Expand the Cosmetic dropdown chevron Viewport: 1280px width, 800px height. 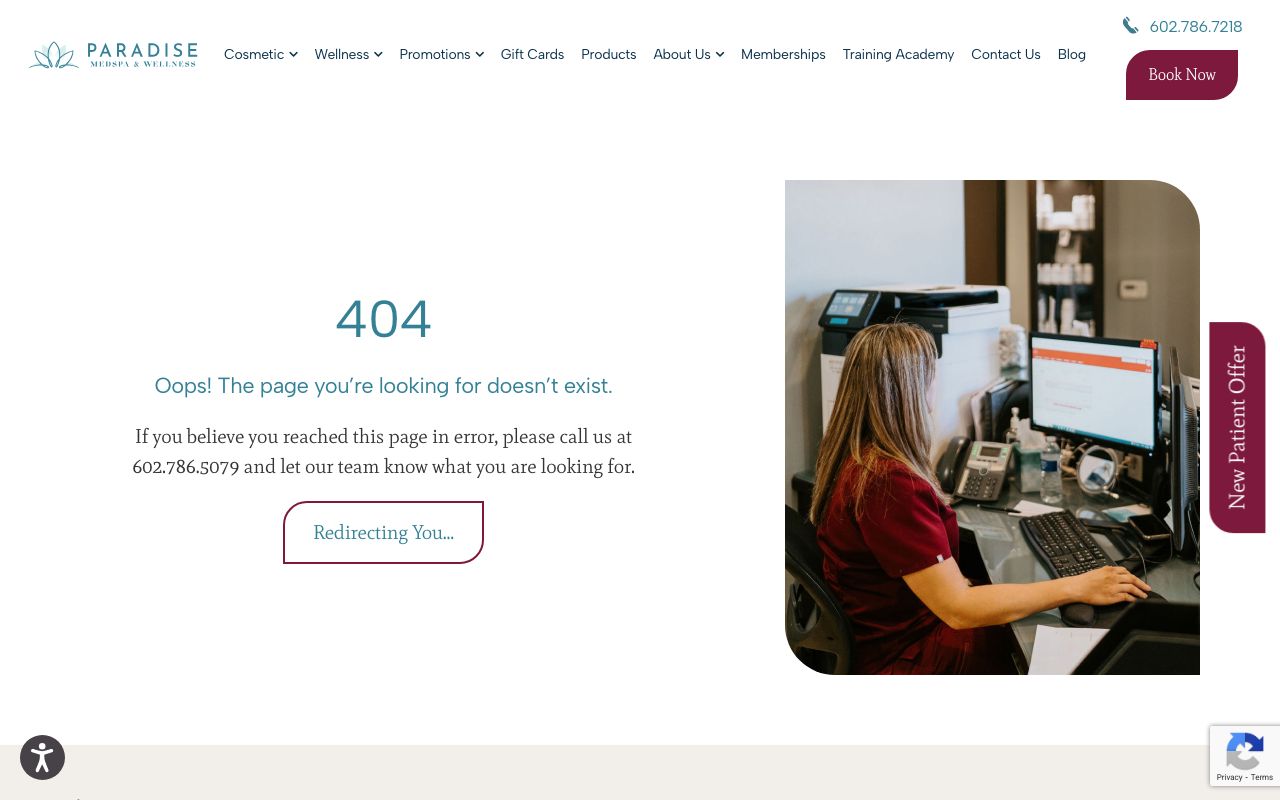click(293, 55)
